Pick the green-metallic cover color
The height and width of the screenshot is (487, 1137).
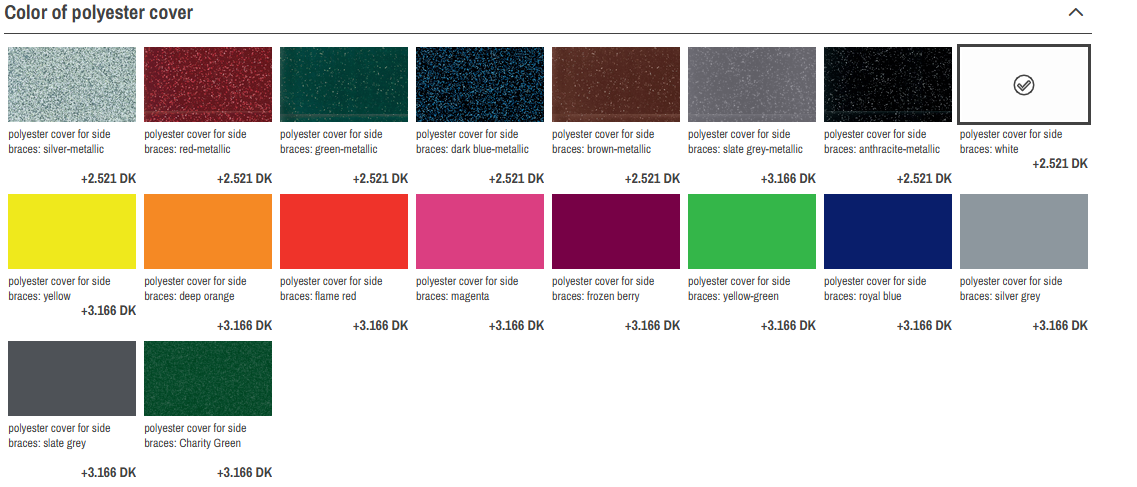click(x=344, y=84)
